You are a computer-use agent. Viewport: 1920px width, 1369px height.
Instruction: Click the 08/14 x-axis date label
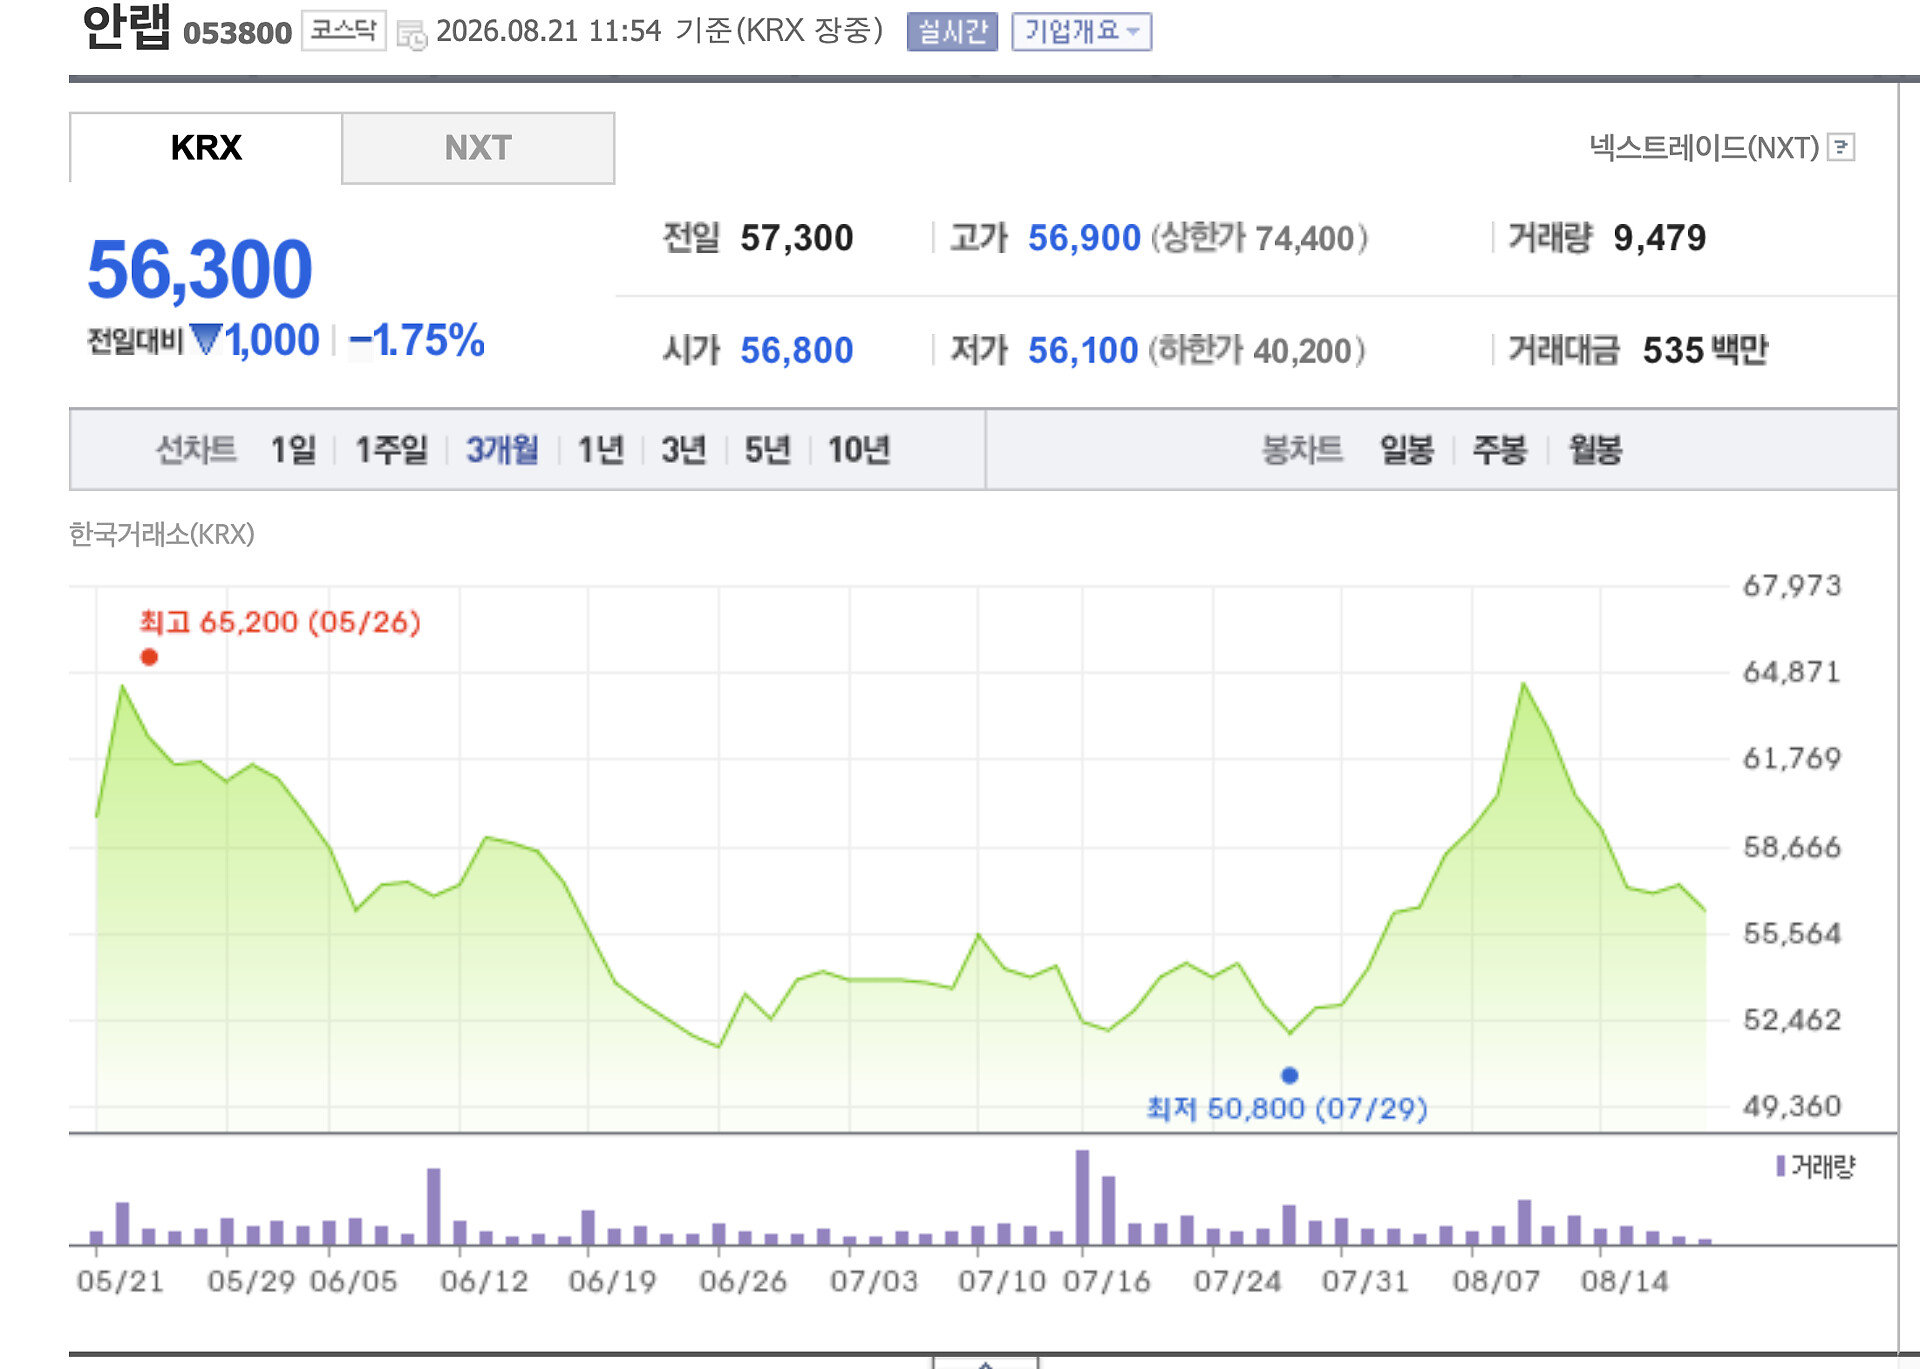1625,1281
